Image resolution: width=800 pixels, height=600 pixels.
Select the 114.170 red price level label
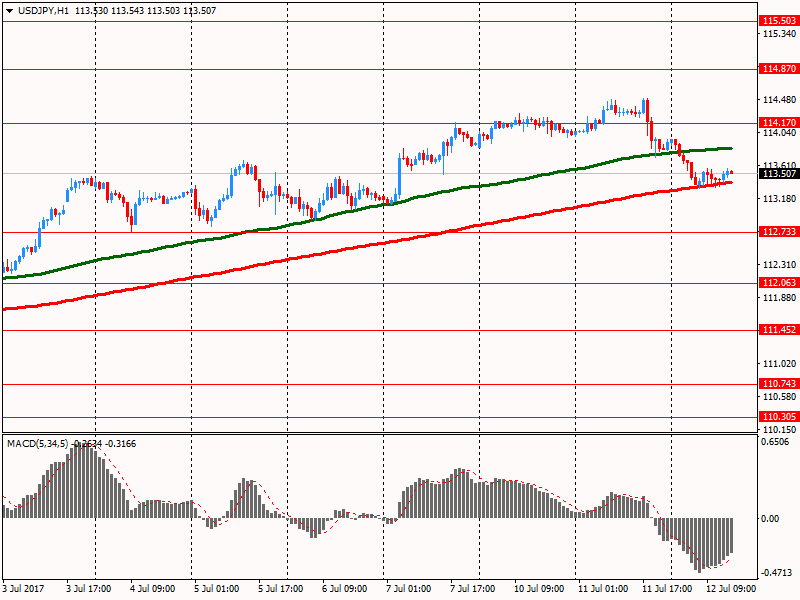pyautogui.click(x=779, y=122)
